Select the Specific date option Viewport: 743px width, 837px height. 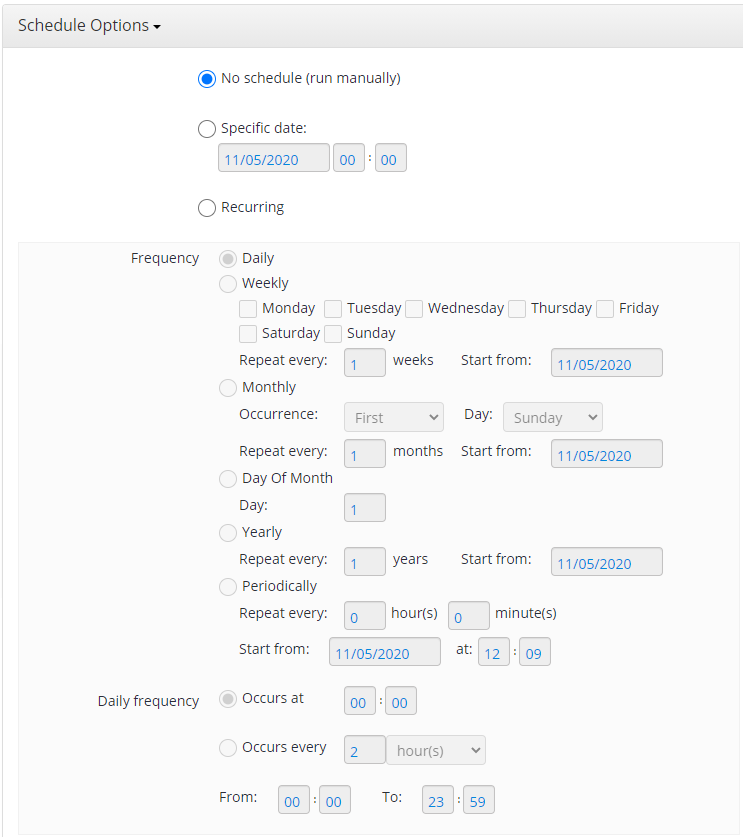click(206, 128)
